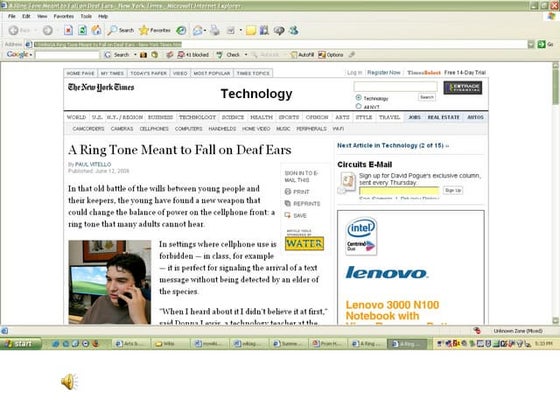Click the Research toolbar icon
The height and width of the screenshot is (420, 560).
[x=264, y=31]
